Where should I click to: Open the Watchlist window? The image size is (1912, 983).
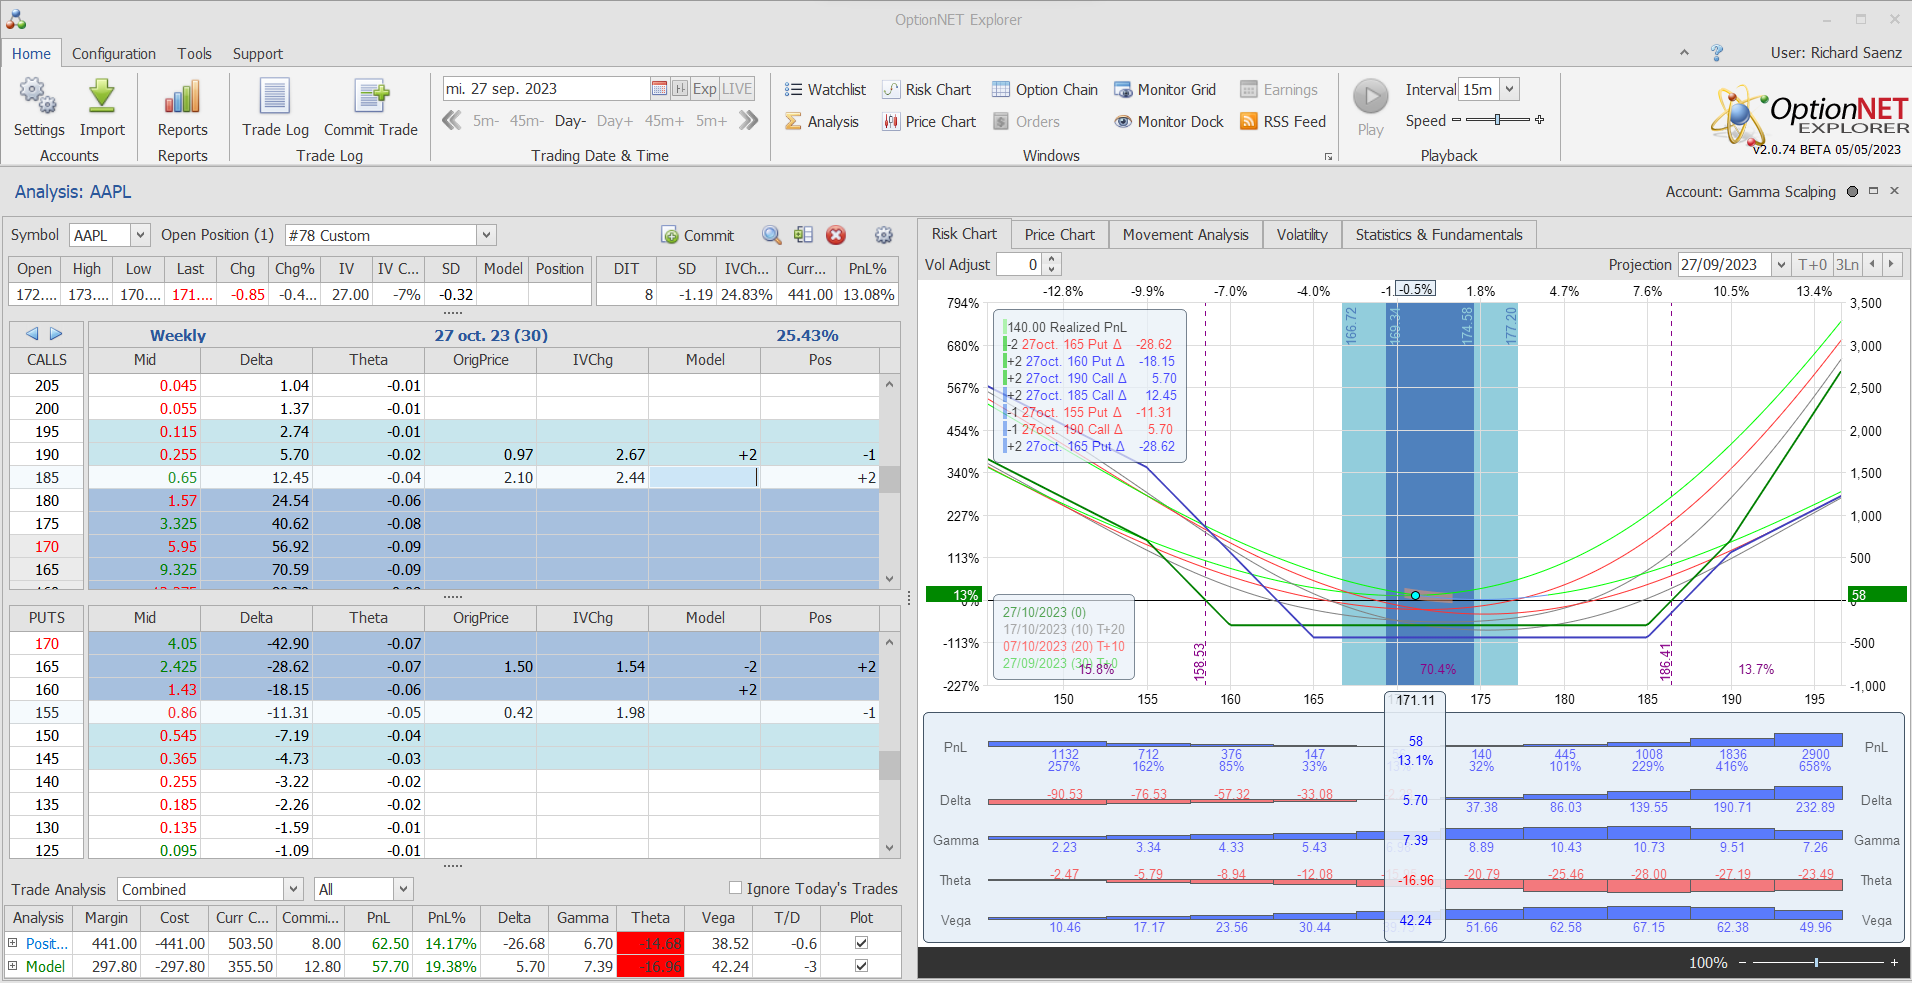point(825,90)
